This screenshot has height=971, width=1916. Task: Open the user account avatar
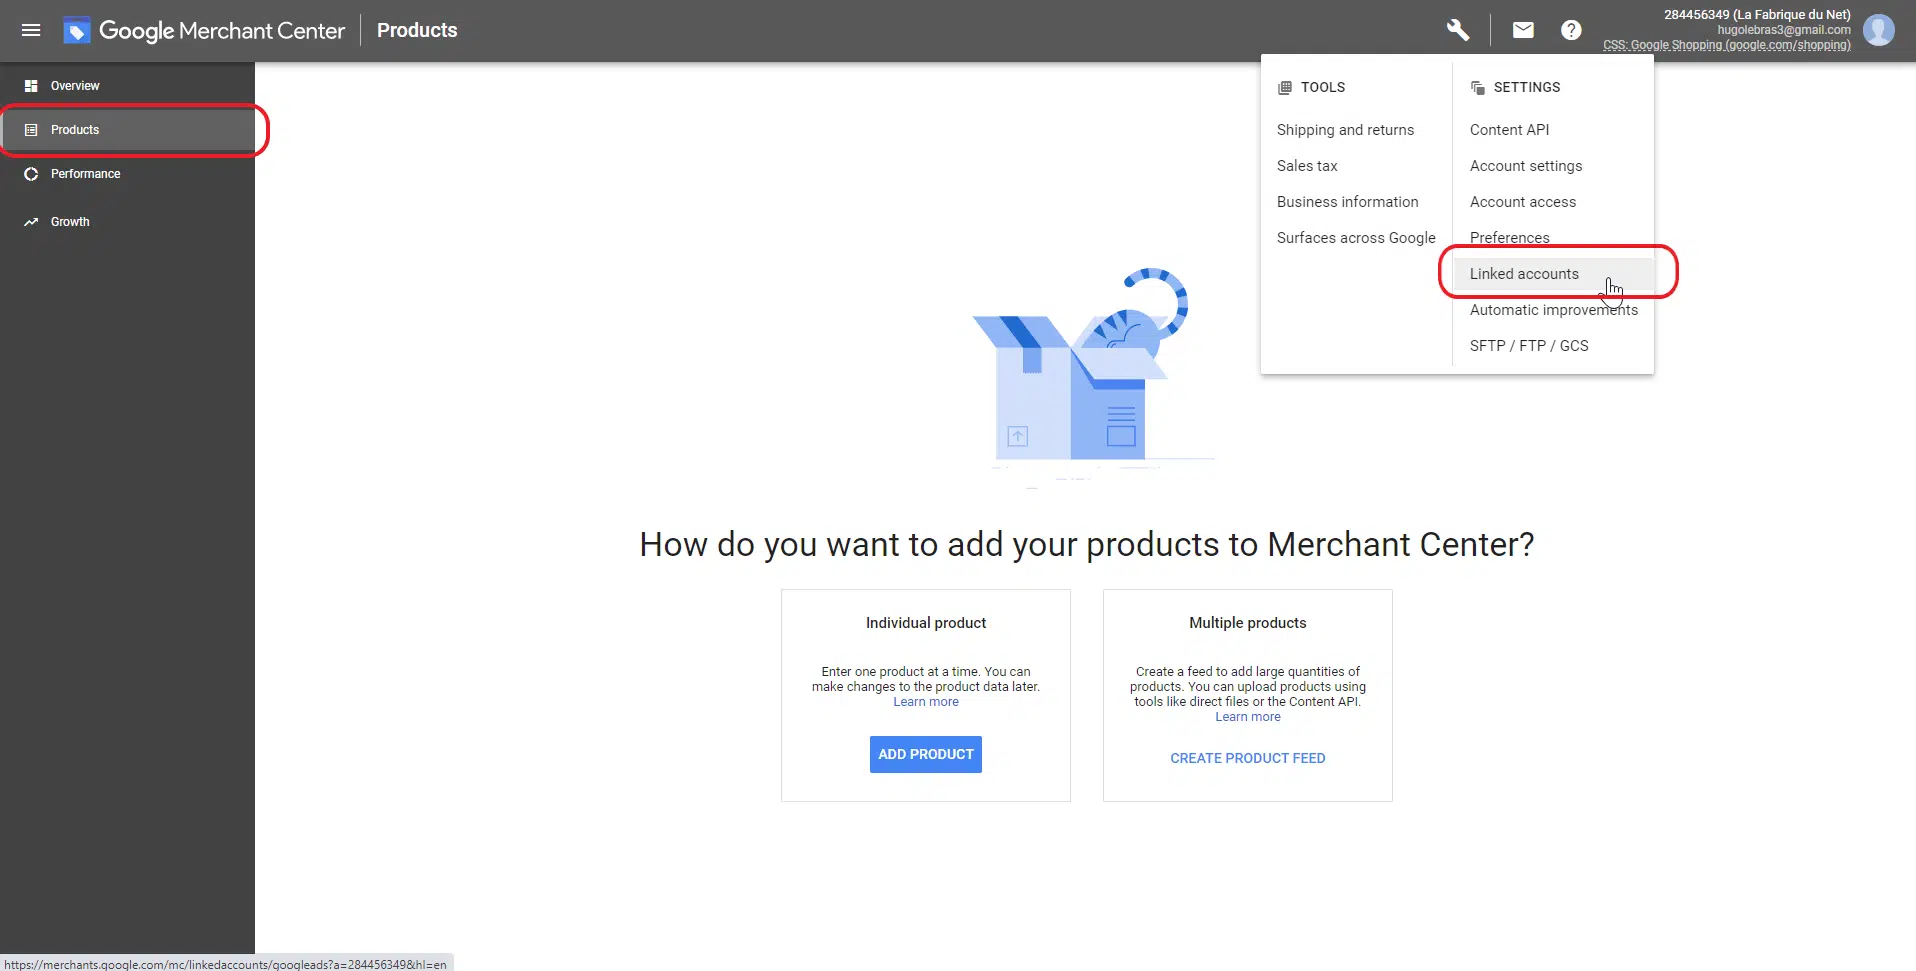point(1878,30)
